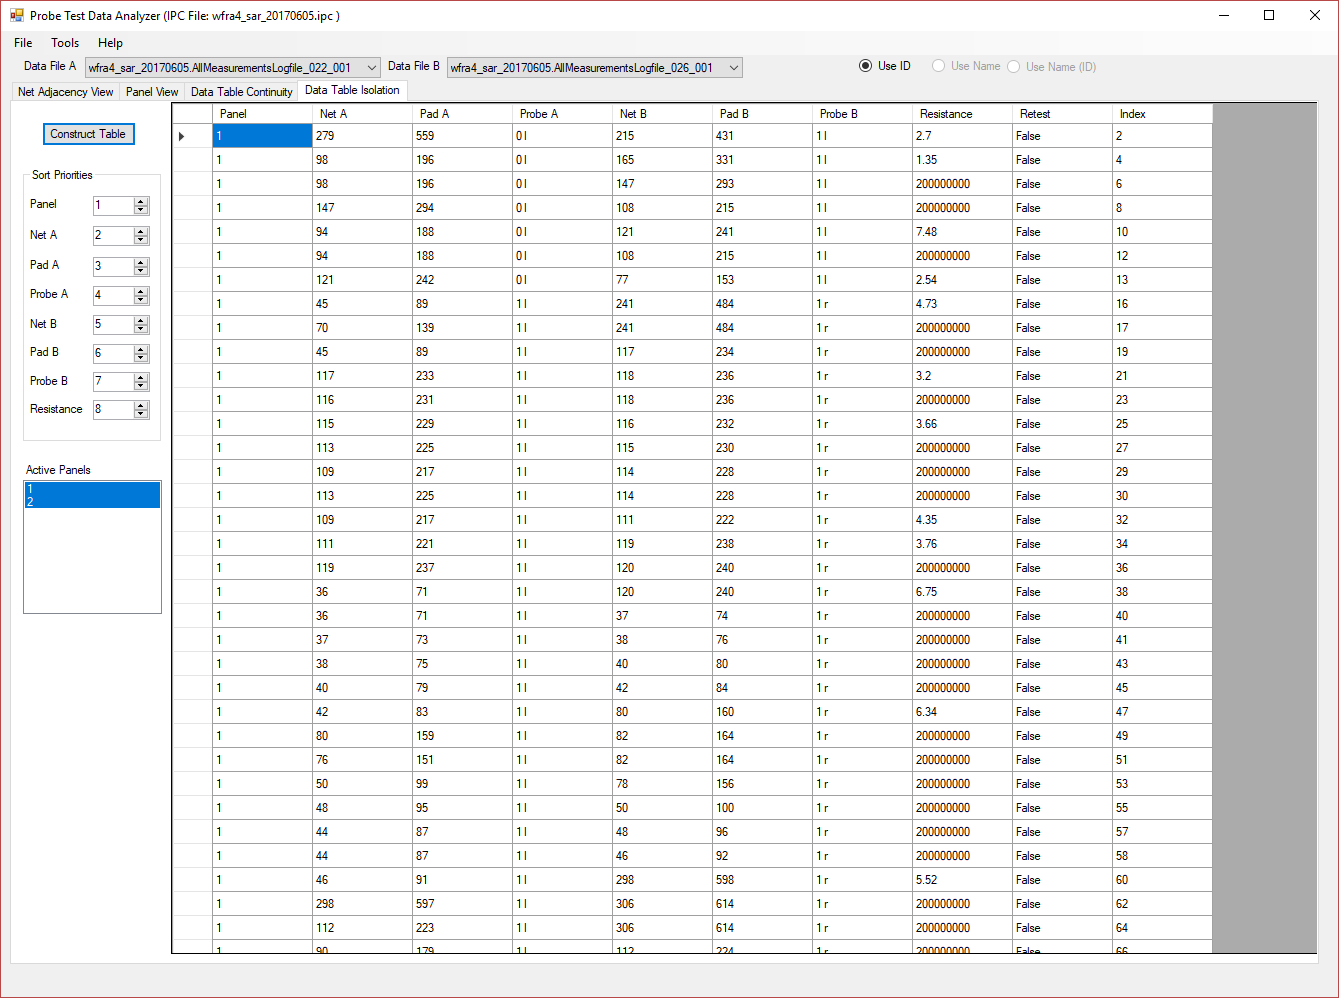Select the Use Name (ID) radio button
The image size is (1339, 998).
[x=1051, y=67]
